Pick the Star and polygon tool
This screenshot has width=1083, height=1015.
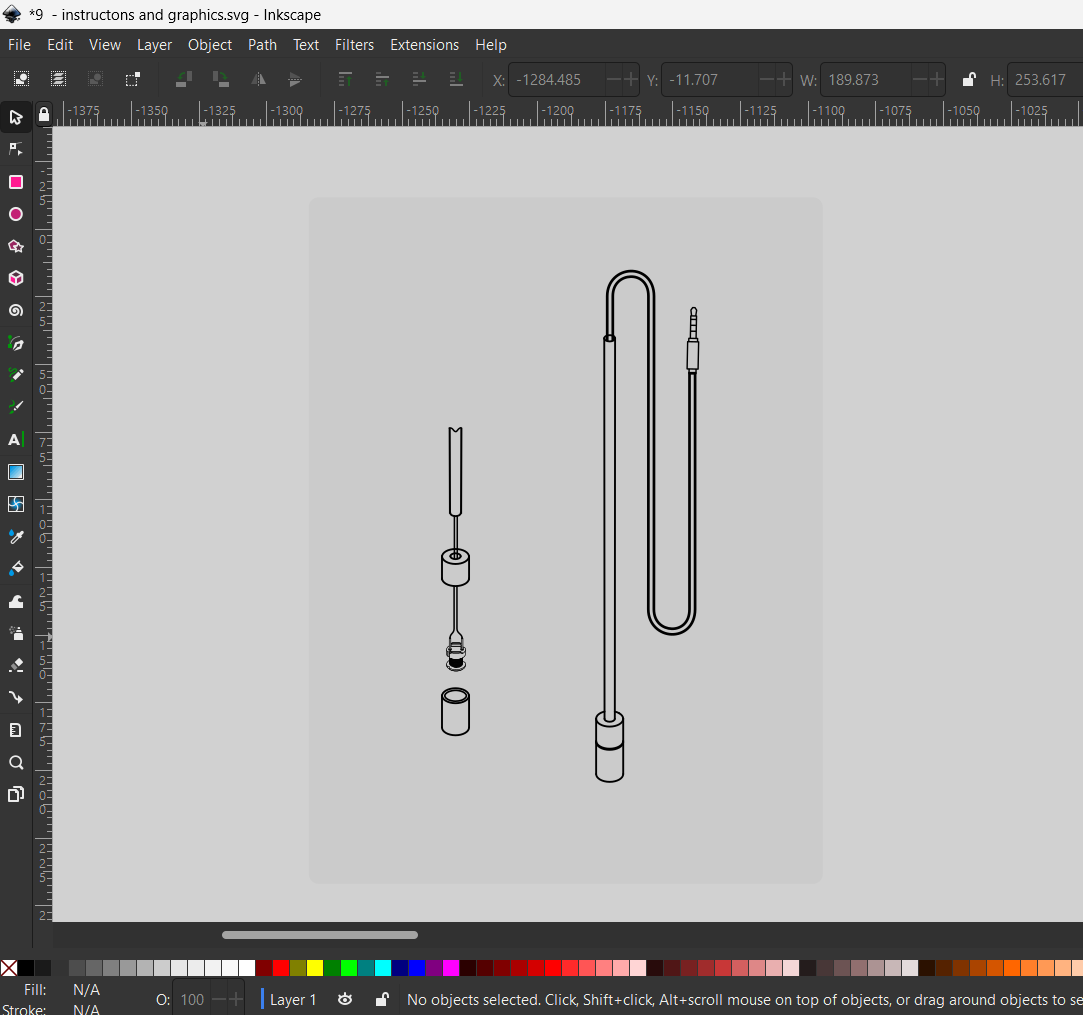(x=16, y=246)
